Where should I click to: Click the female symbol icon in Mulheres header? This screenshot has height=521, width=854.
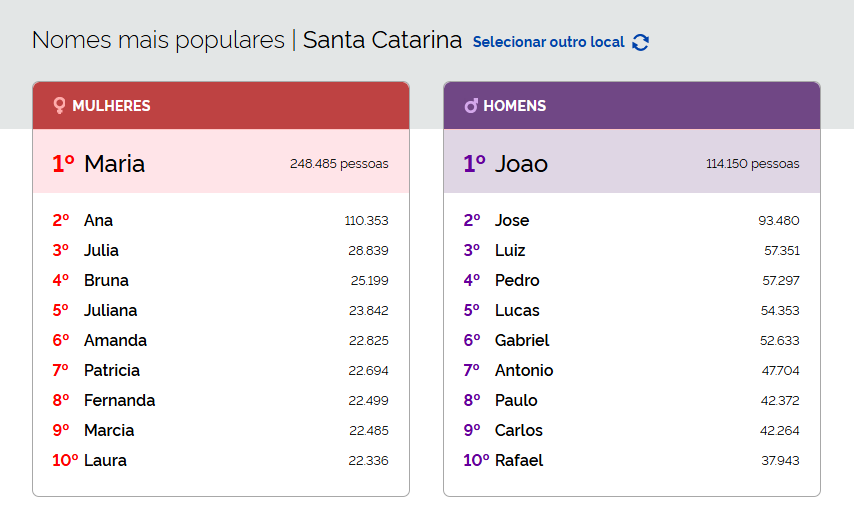(x=60, y=105)
